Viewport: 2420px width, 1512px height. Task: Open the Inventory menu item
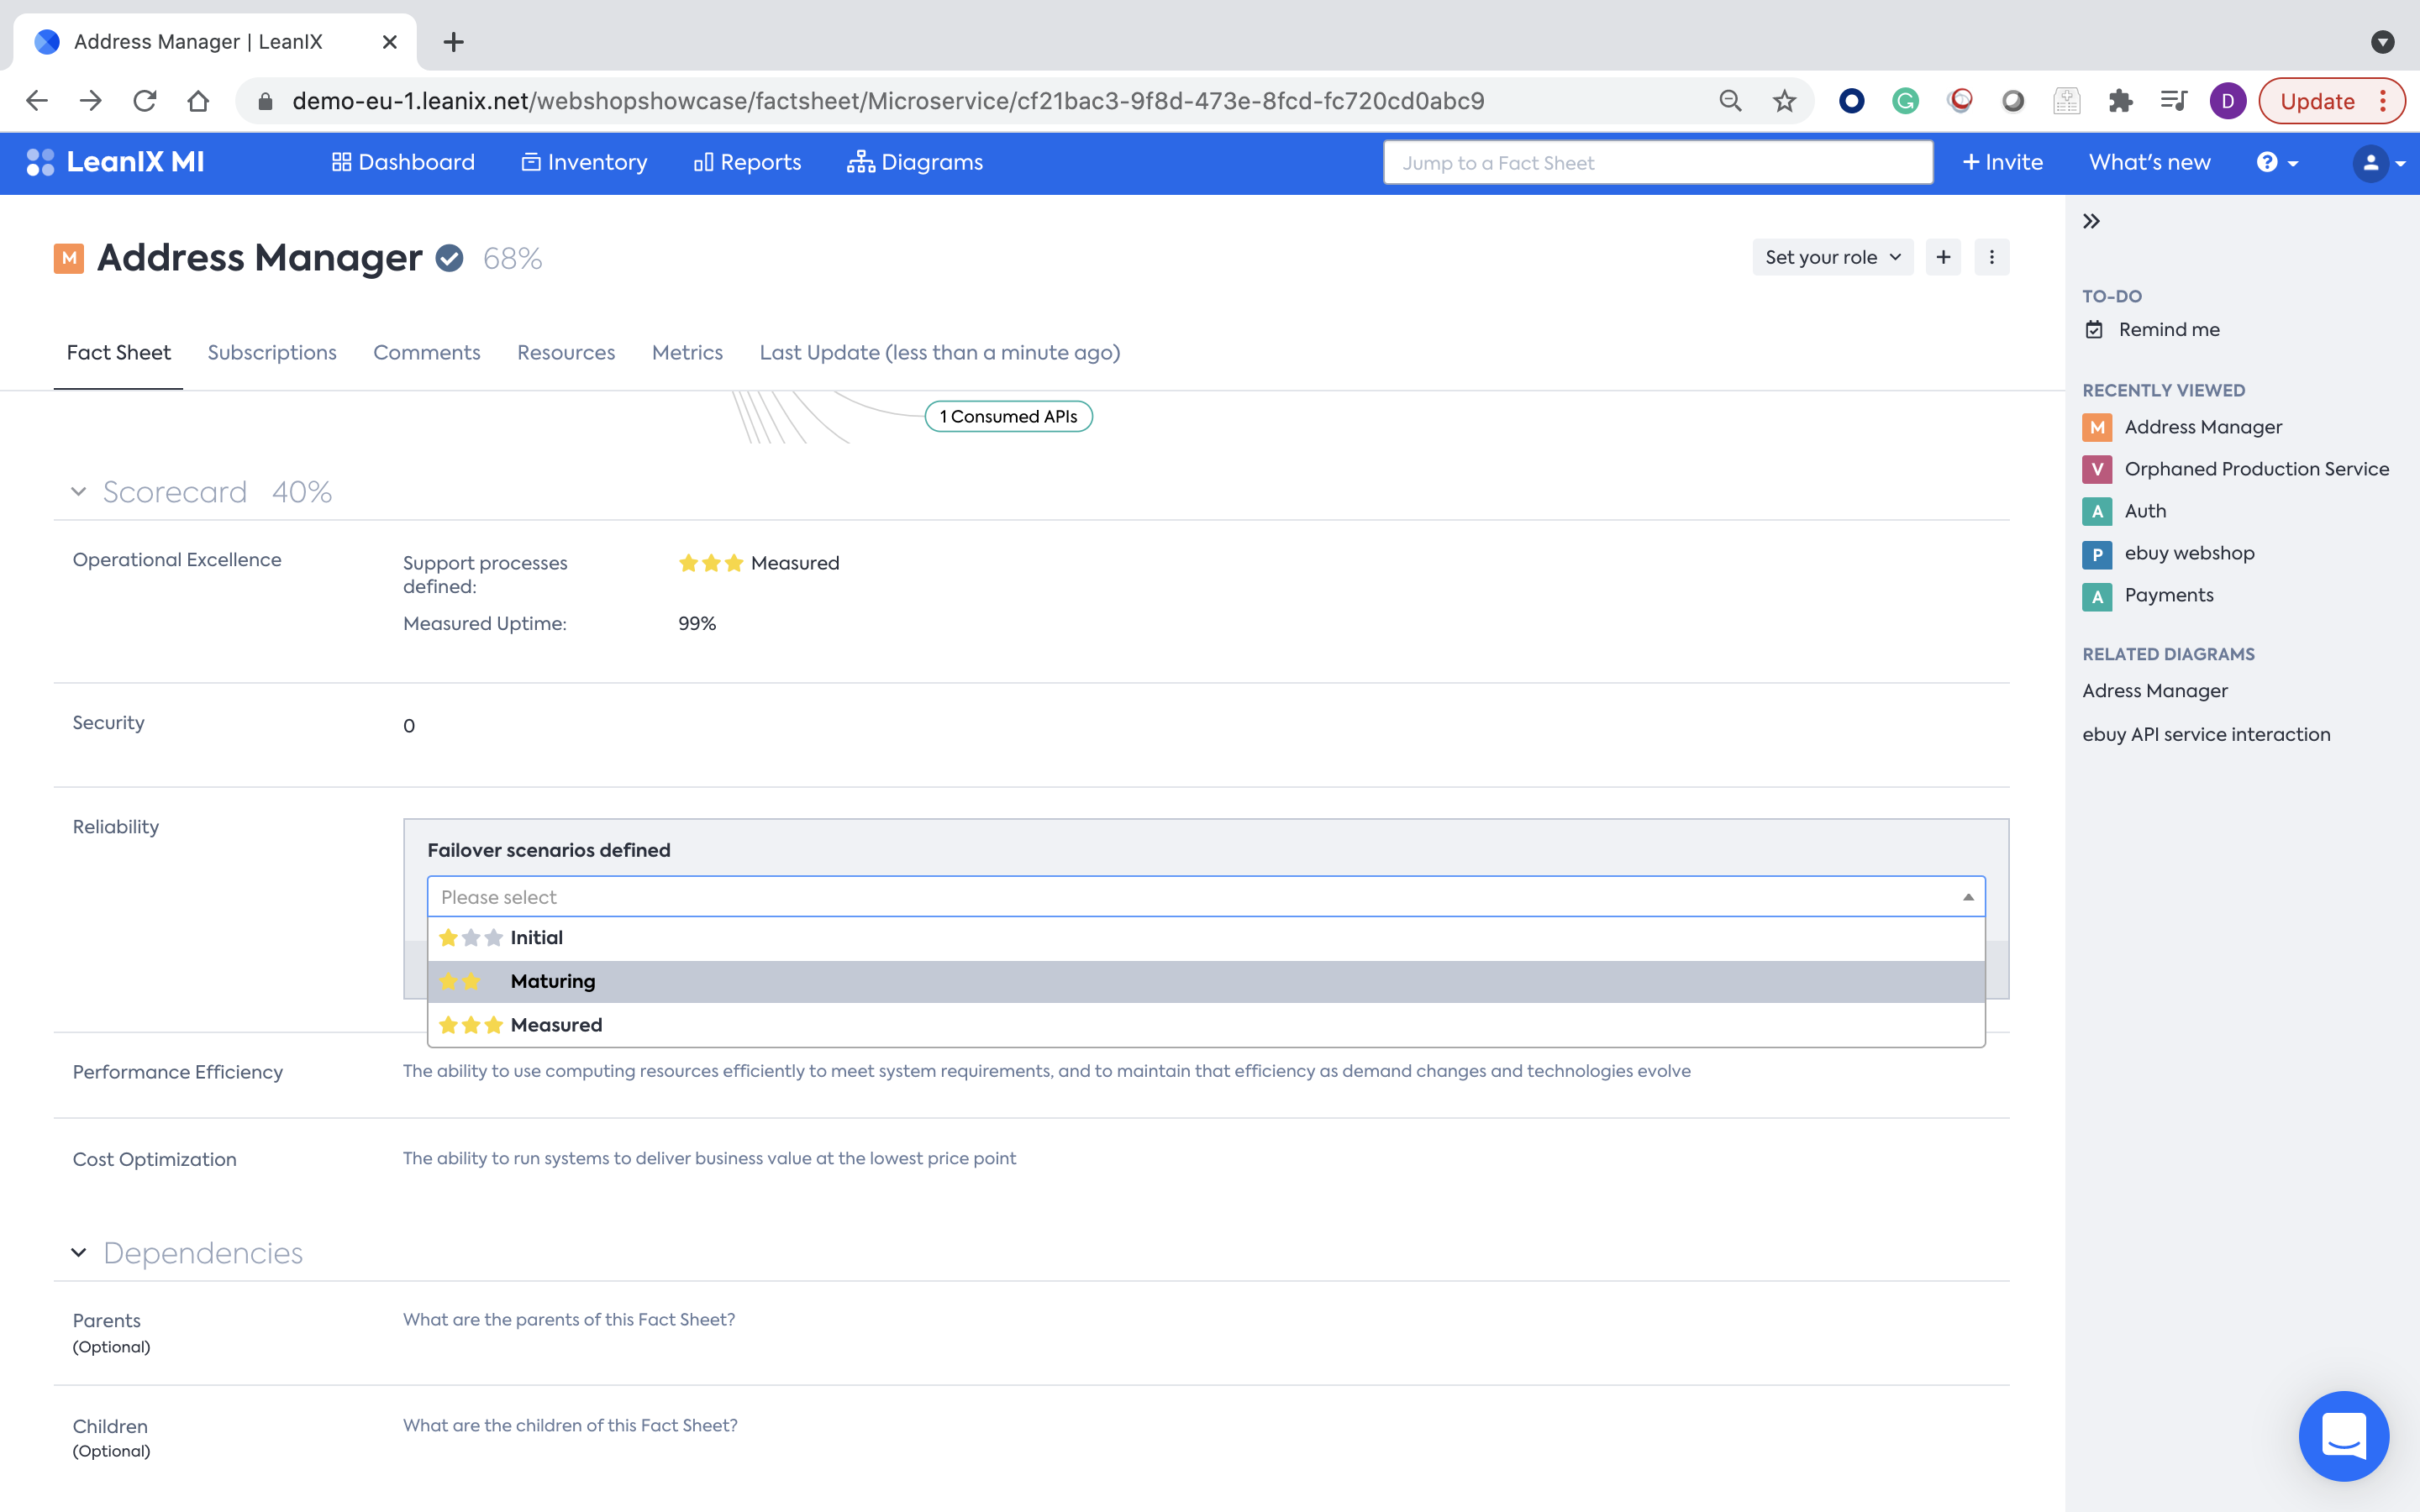coord(585,162)
